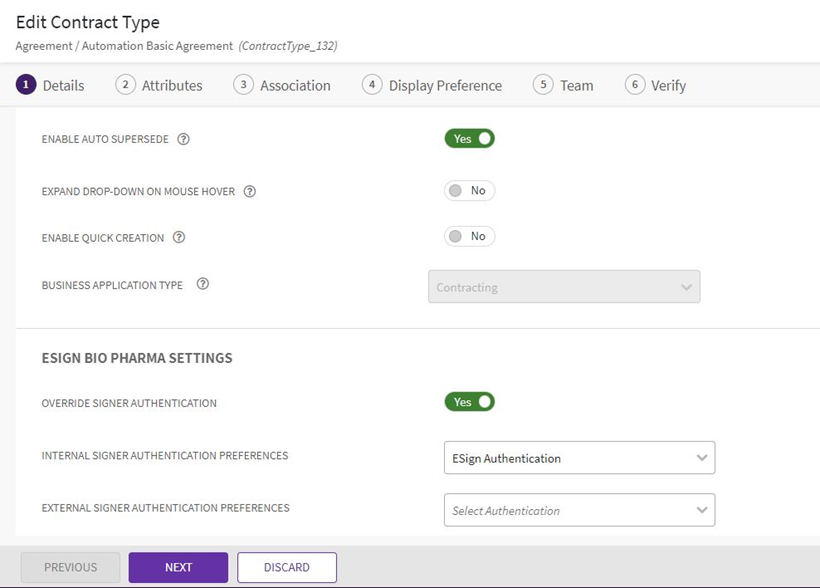Click the PREVIOUS button

70,567
